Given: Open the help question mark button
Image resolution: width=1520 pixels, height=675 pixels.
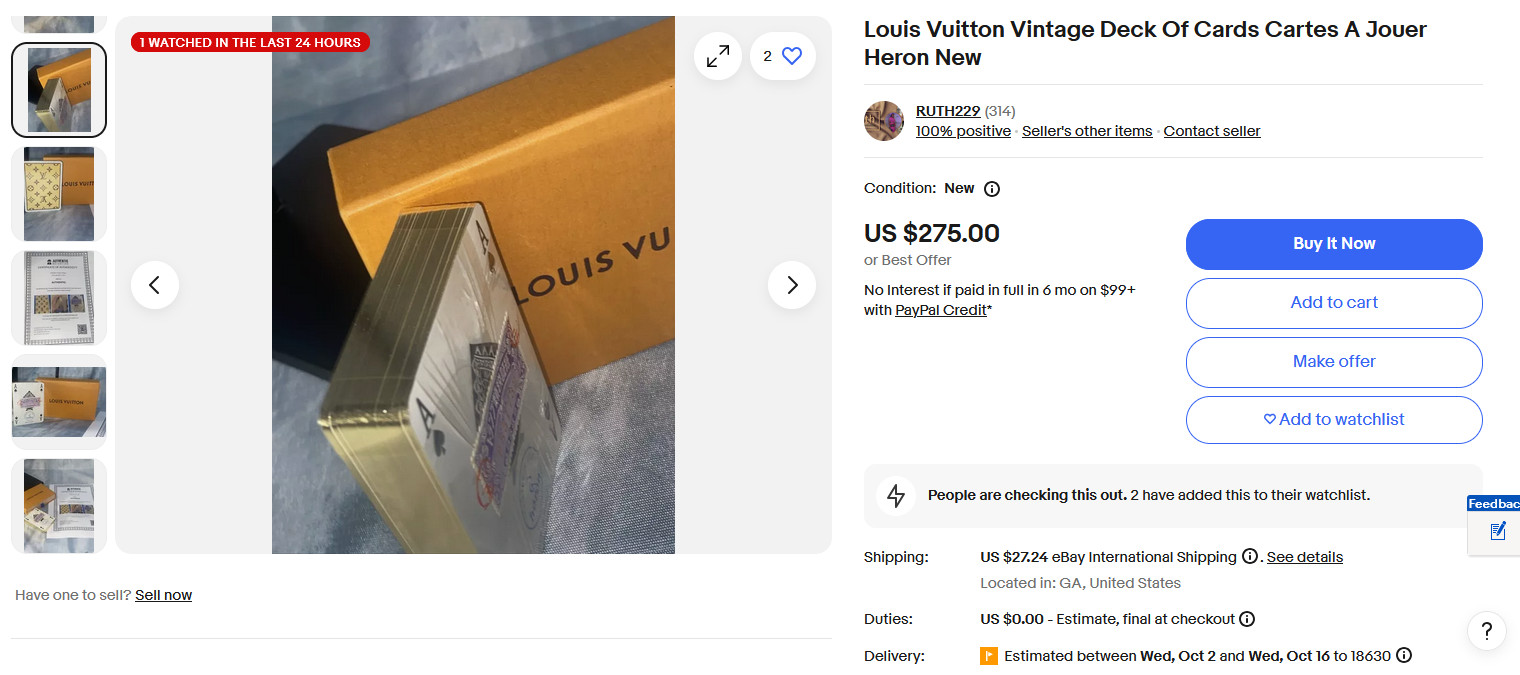Looking at the screenshot, I should (1487, 631).
